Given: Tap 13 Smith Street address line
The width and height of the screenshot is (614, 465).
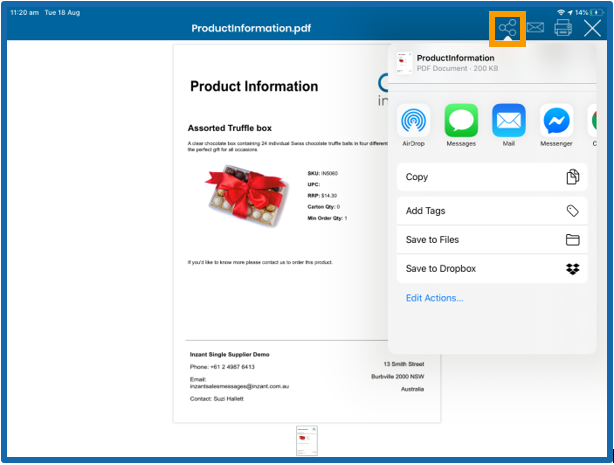Looking at the screenshot, I should tap(404, 364).
